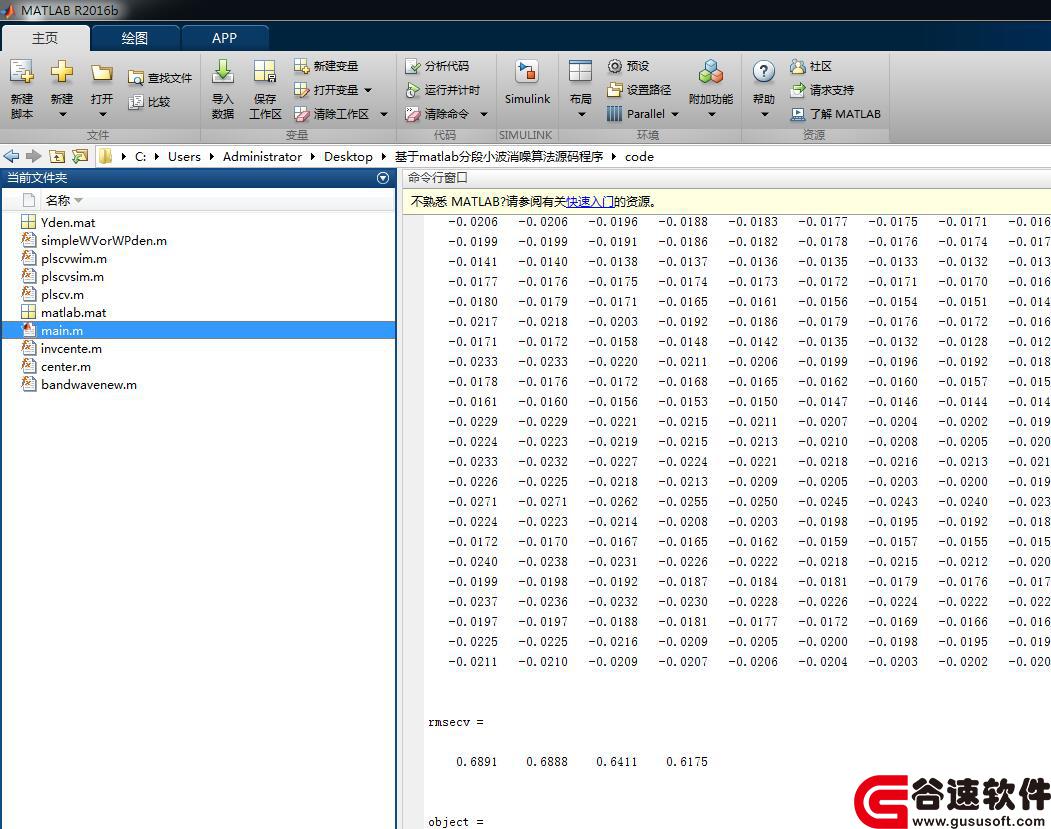Screen dimensions: 1051x829
Task: Click rmsecv value 0.6891
Action: coord(477,762)
